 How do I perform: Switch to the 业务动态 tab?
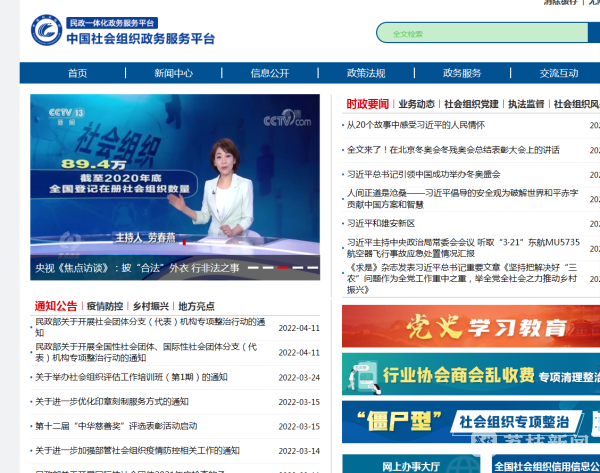point(416,104)
